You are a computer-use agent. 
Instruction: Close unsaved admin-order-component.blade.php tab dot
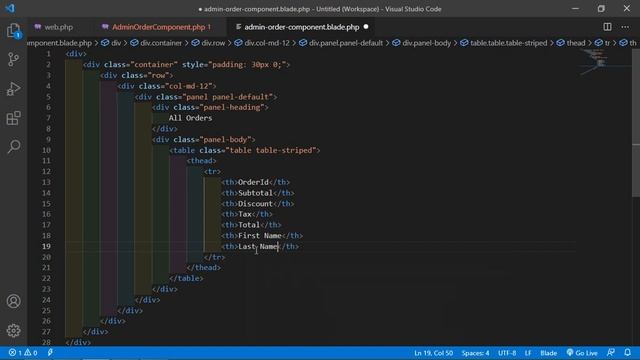(366, 27)
